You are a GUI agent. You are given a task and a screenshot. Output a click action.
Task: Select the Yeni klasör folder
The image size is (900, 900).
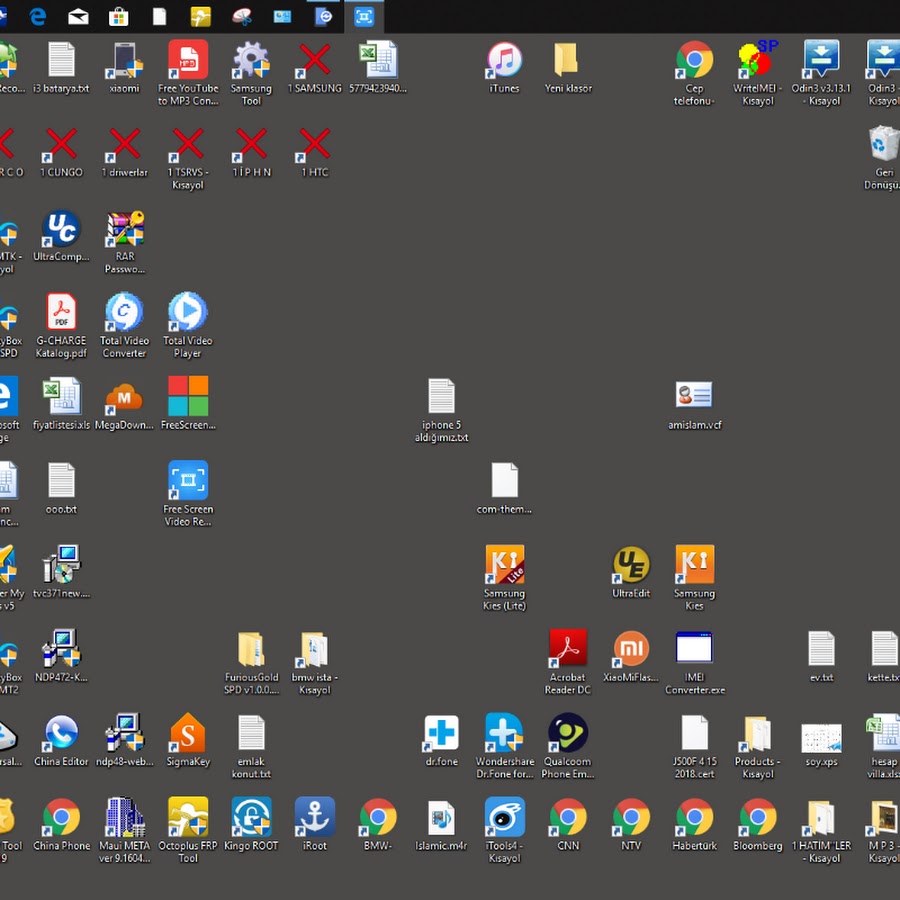[x=567, y=61]
